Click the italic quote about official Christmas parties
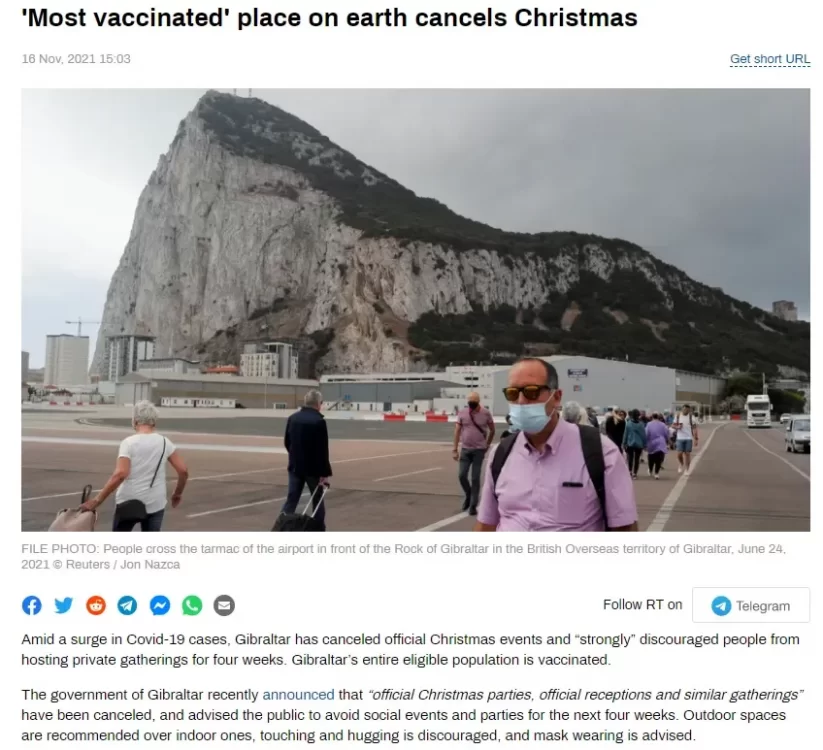The height and width of the screenshot is (750, 823). pos(586,694)
